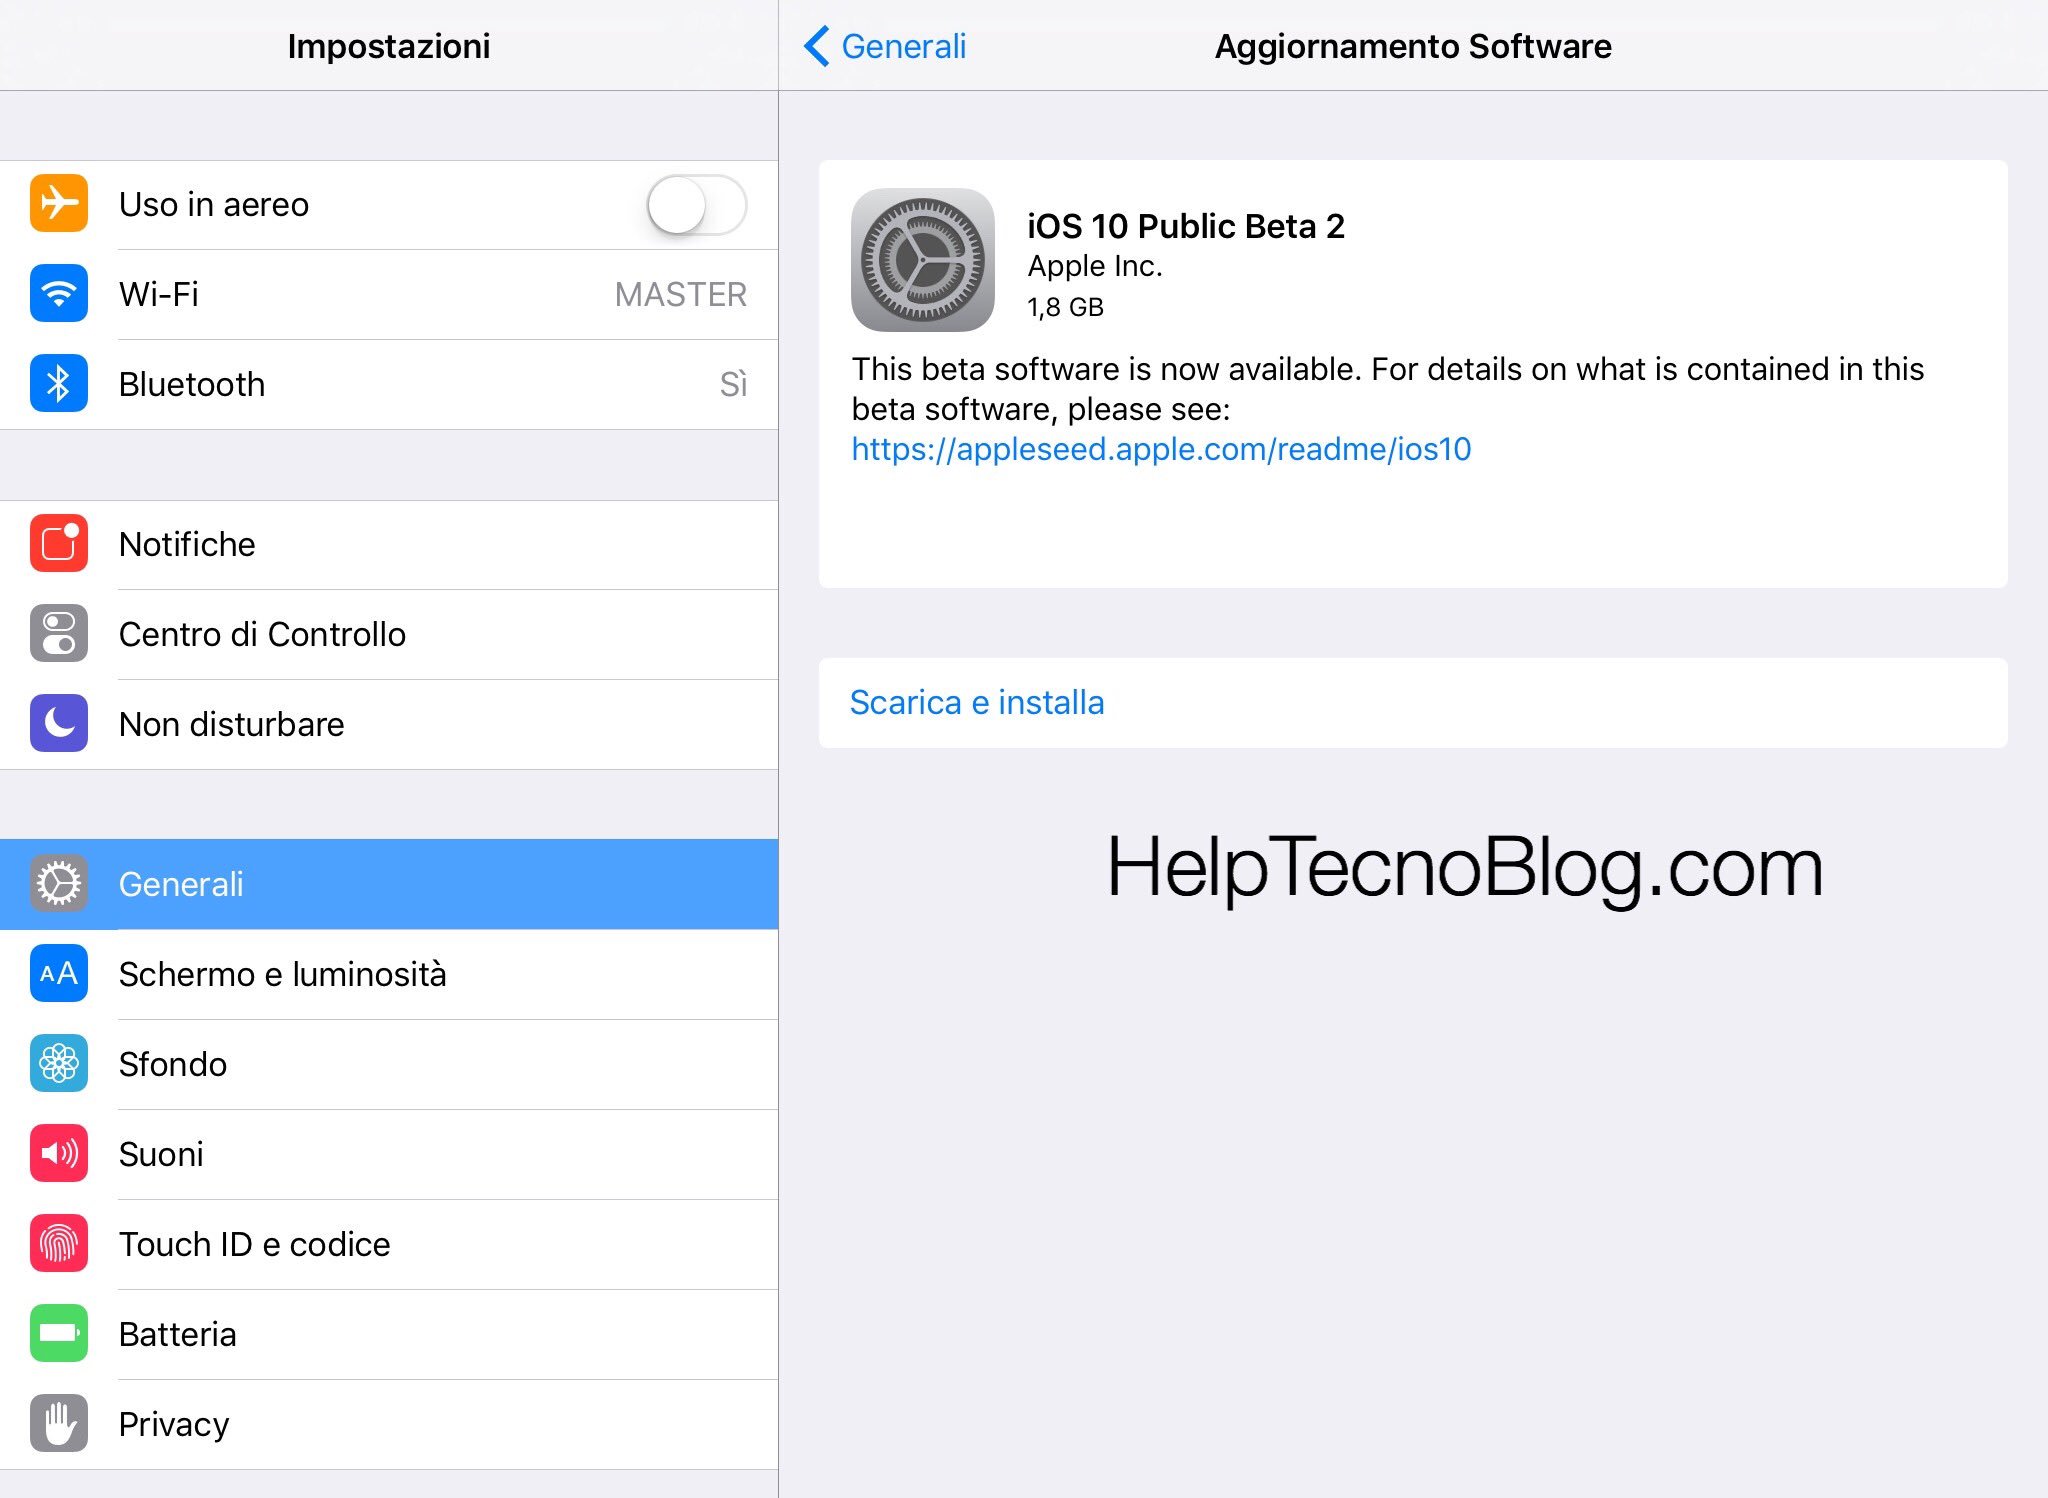Tap the back chevron next to Generali
This screenshot has height=1498, width=2048.
click(x=817, y=46)
